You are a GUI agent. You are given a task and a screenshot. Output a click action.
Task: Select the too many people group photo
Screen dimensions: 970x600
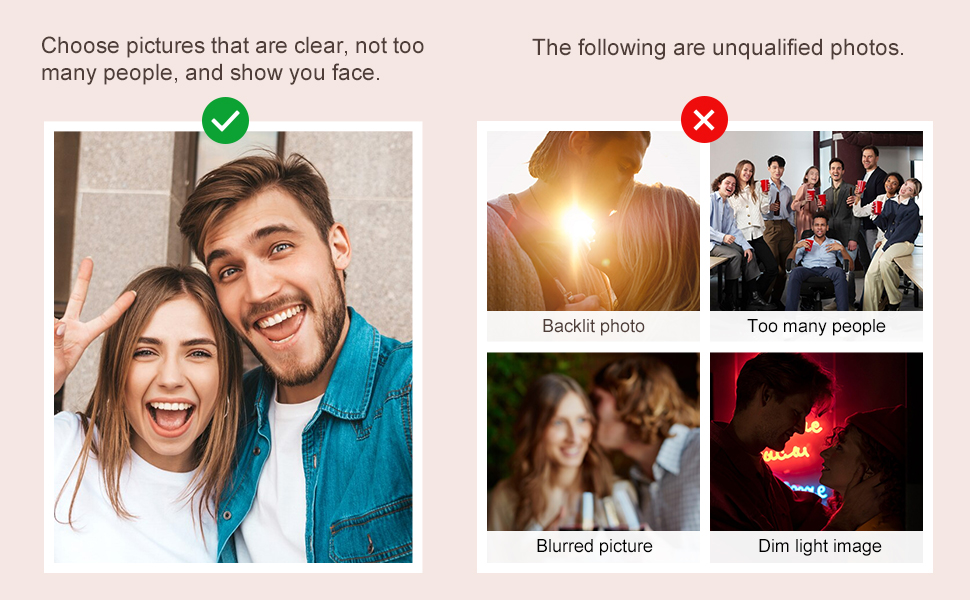[816, 221]
